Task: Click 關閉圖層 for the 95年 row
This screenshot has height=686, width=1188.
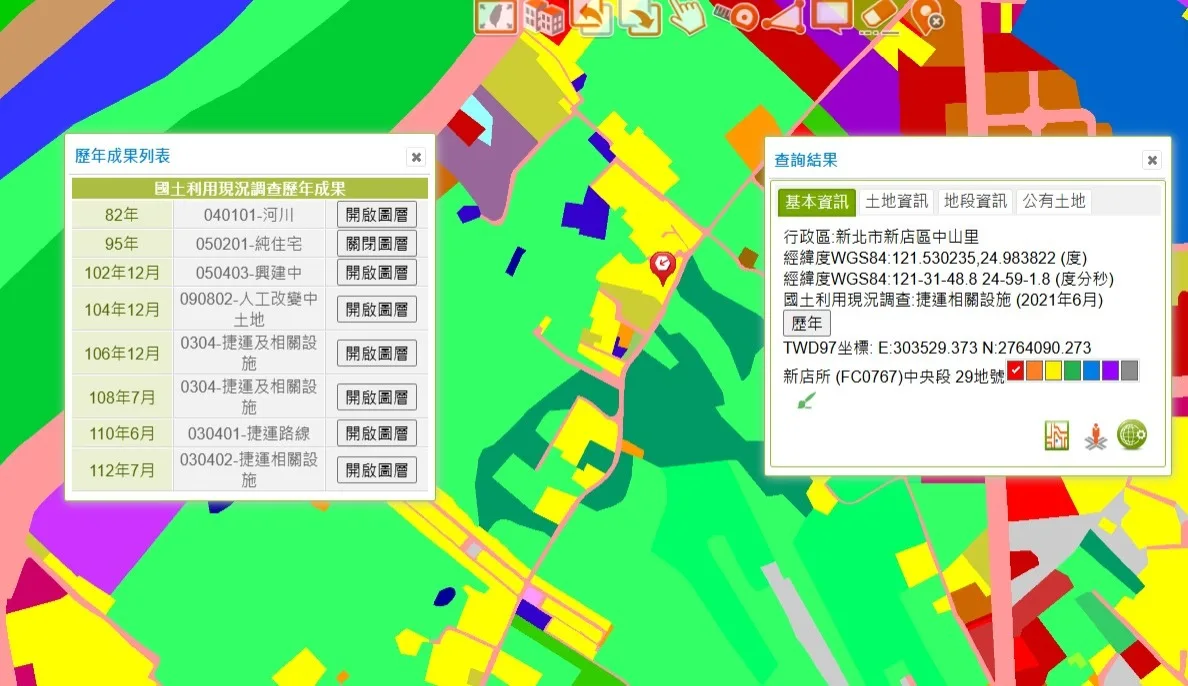Action: (377, 243)
